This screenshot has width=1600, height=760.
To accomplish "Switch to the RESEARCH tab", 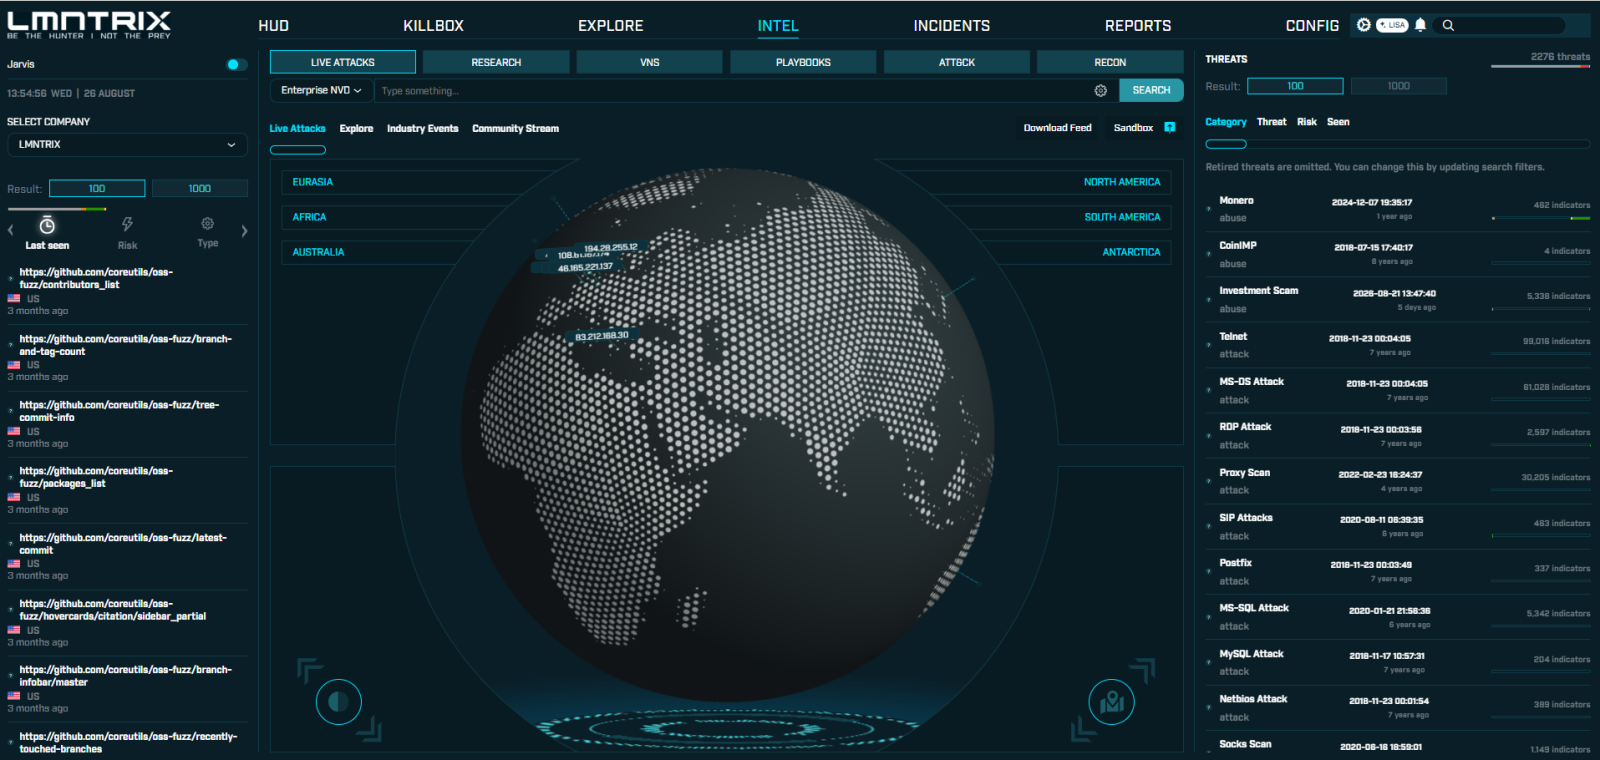I will (x=496, y=62).
